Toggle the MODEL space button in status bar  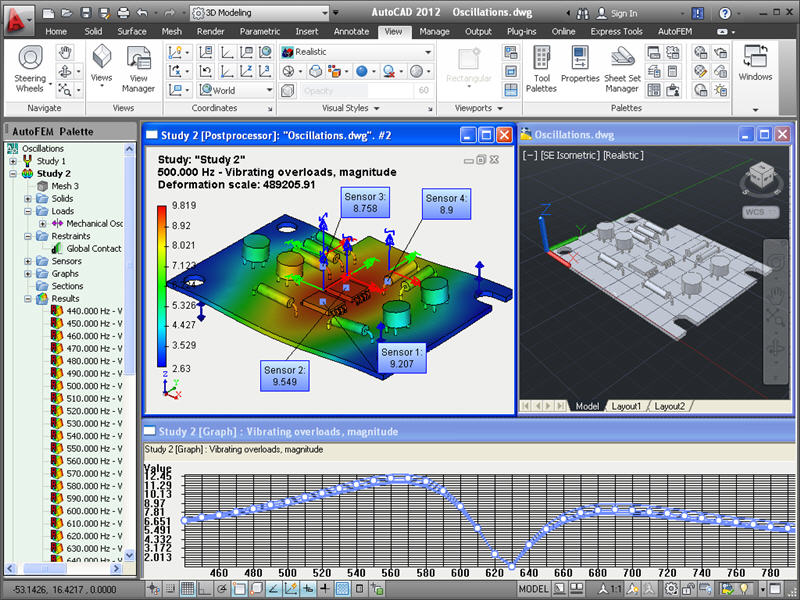[x=533, y=589]
